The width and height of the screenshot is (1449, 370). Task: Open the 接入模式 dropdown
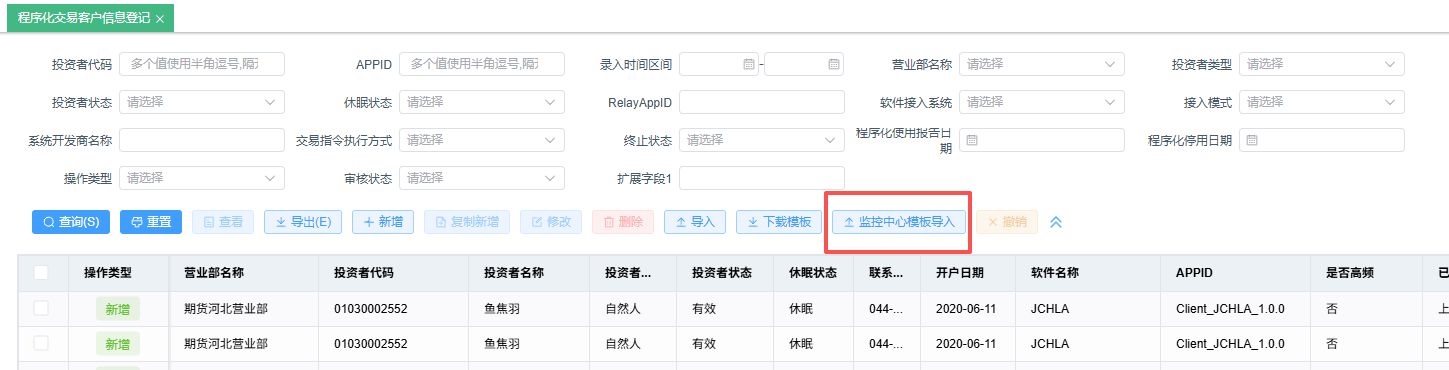point(1322,102)
